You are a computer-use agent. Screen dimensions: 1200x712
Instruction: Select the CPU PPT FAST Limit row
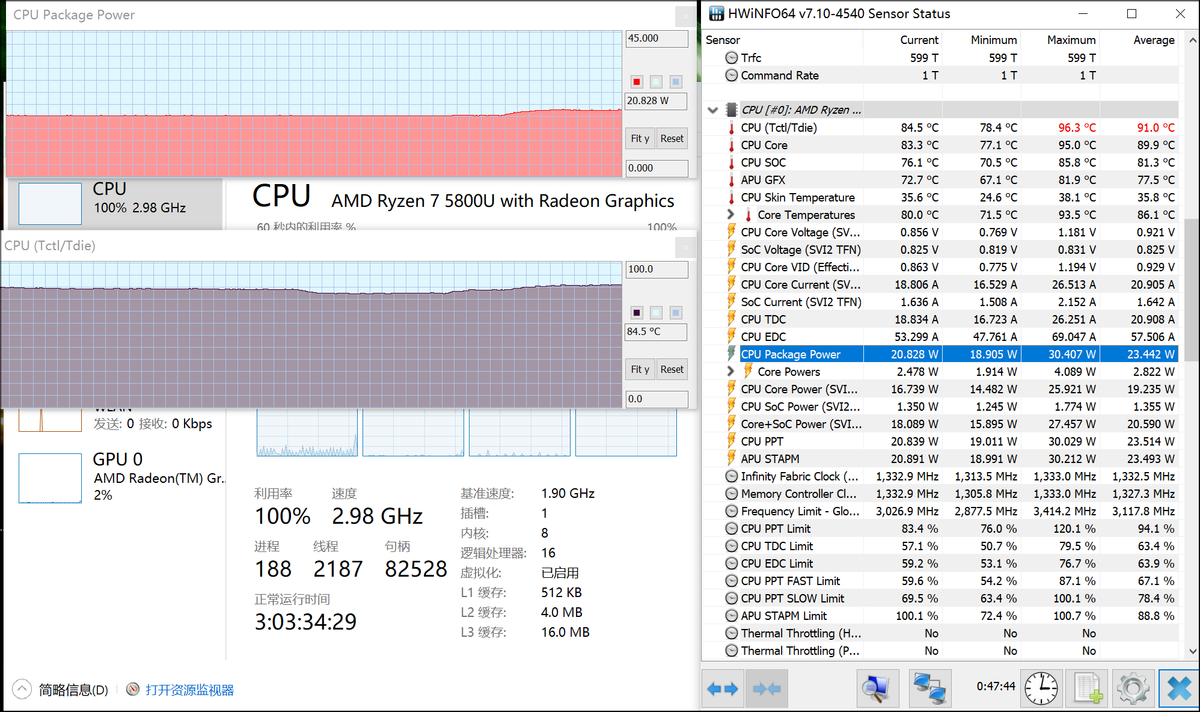(940, 581)
